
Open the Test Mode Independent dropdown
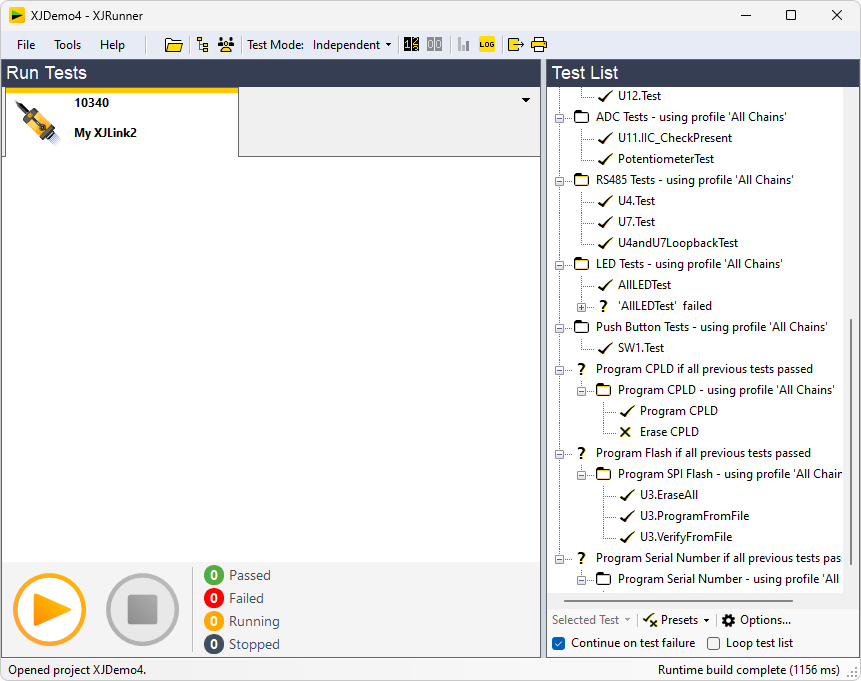352,45
